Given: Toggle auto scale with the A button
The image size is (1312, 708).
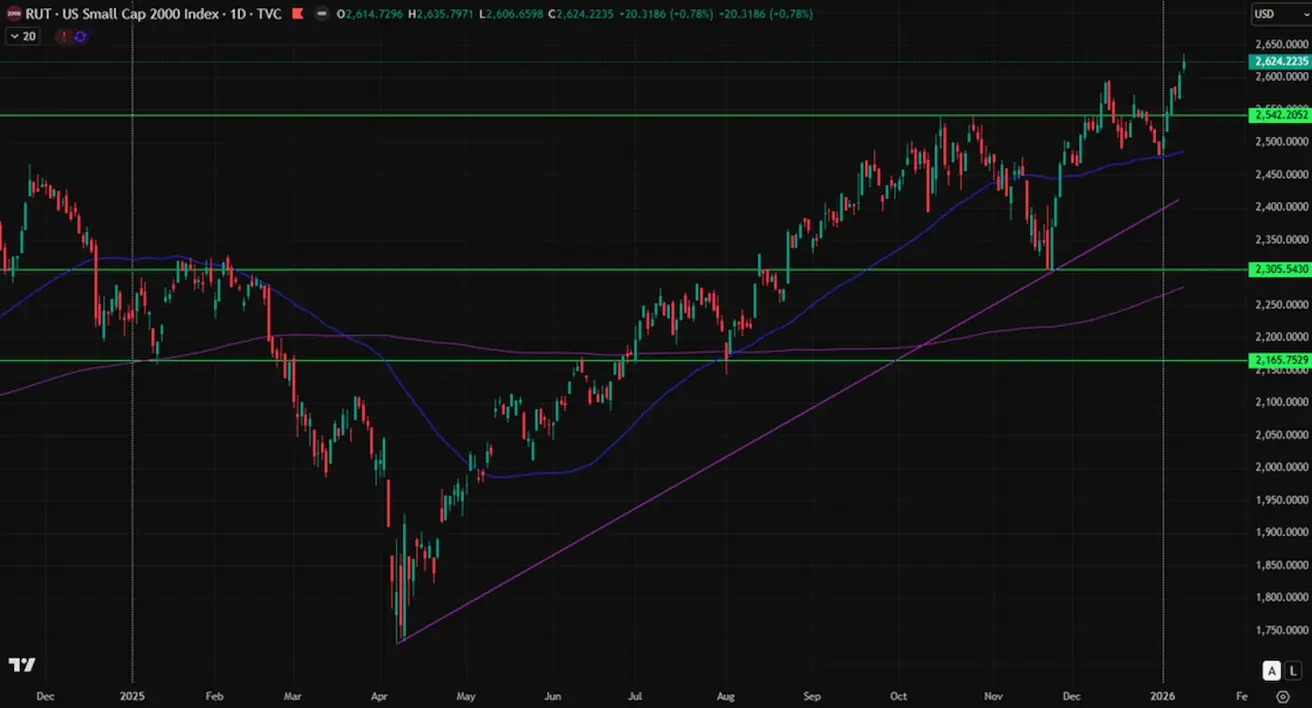Looking at the screenshot, I should pyautogui.click(x=1271, y=670).
